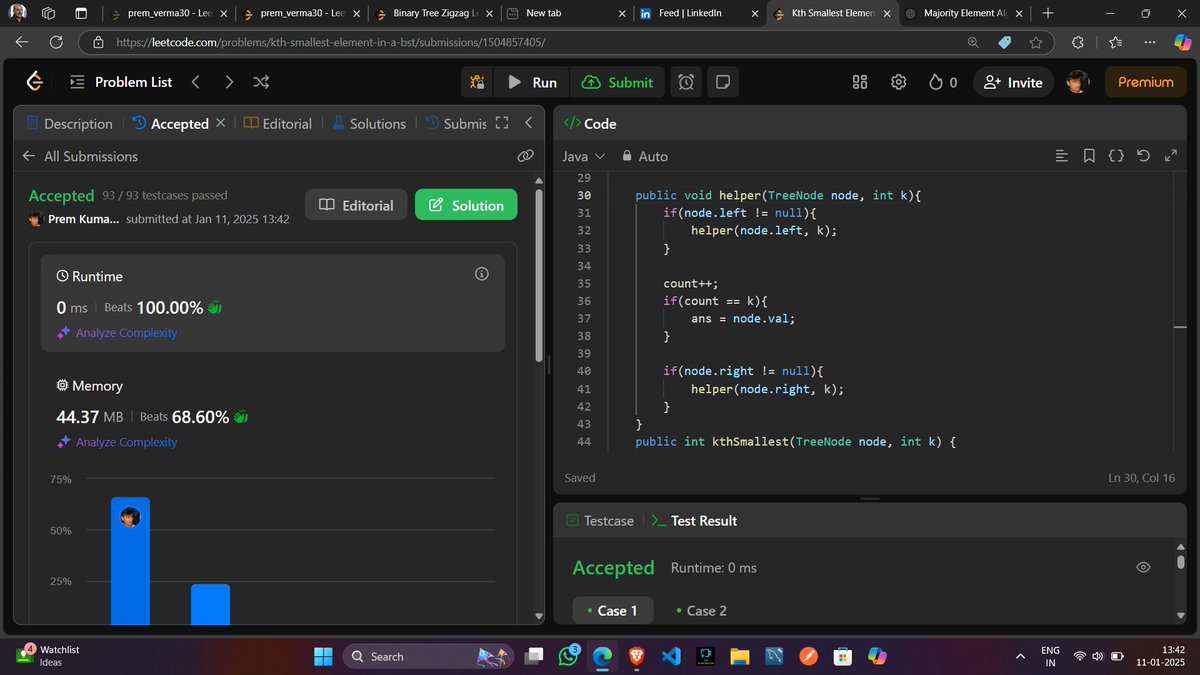Open LeetCode settings gear

[x=898, y=82]
